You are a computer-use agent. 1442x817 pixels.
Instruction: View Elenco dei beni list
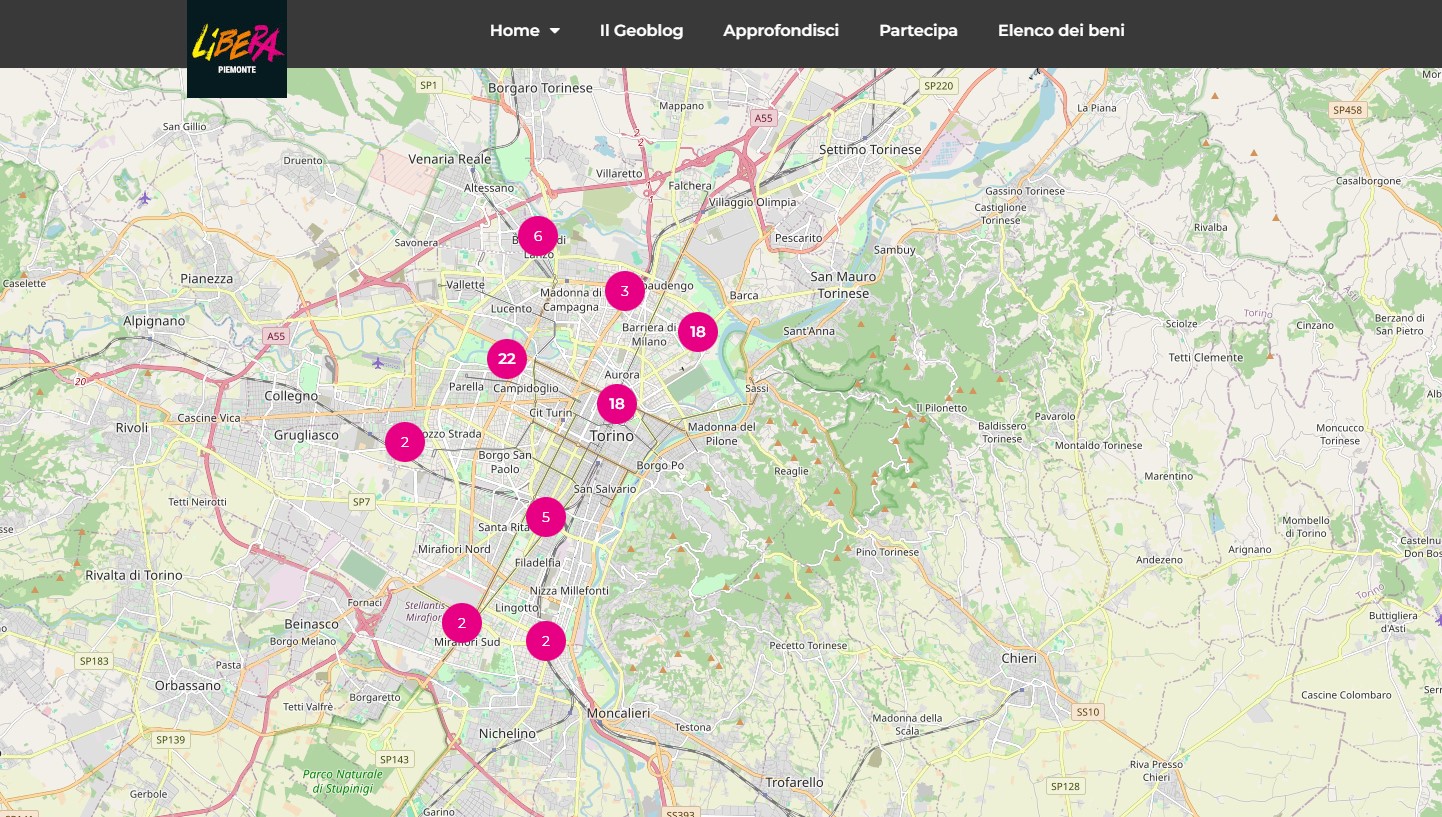click(x=1061, y=31)
